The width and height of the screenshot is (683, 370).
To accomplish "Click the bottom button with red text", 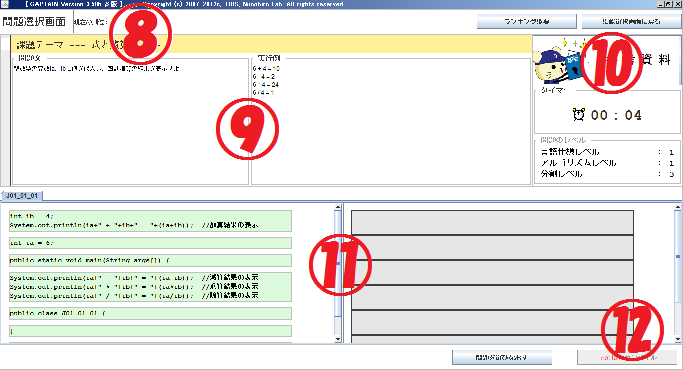I will 629,357.
